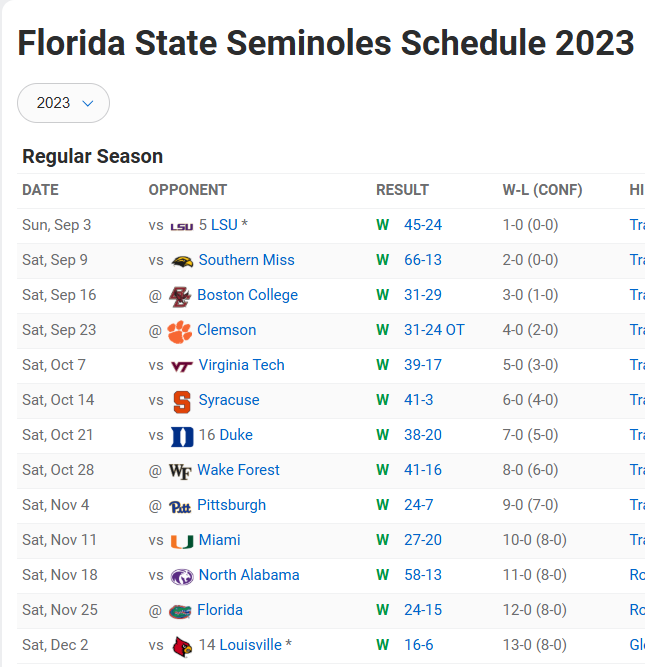645x667 pixels.
Task: Open the Wake Forest team link
Action: tap(238, 470)
